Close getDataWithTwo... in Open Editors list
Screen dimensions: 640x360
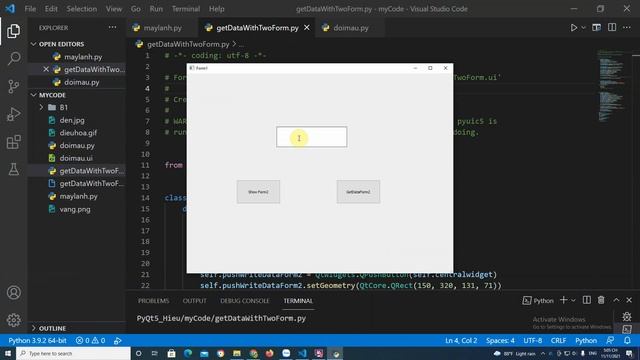point(46,69)
